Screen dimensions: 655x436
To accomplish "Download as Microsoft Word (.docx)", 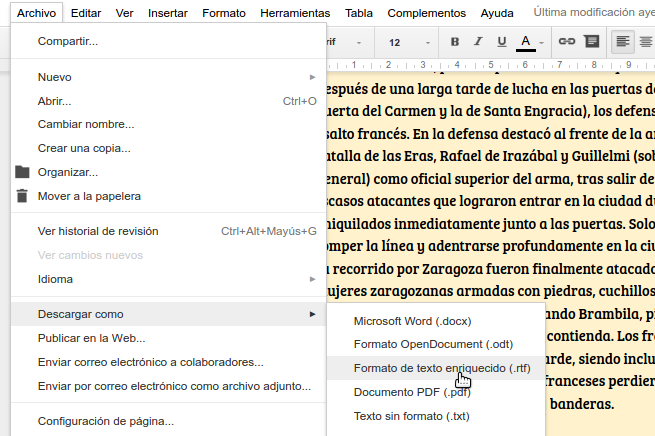I will [436, 321].
